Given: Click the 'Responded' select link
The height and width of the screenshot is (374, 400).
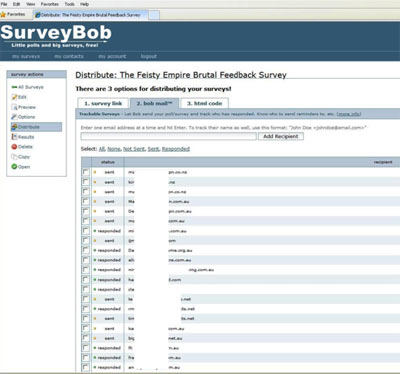Looking at the screenshot, I should pos(176,149).
